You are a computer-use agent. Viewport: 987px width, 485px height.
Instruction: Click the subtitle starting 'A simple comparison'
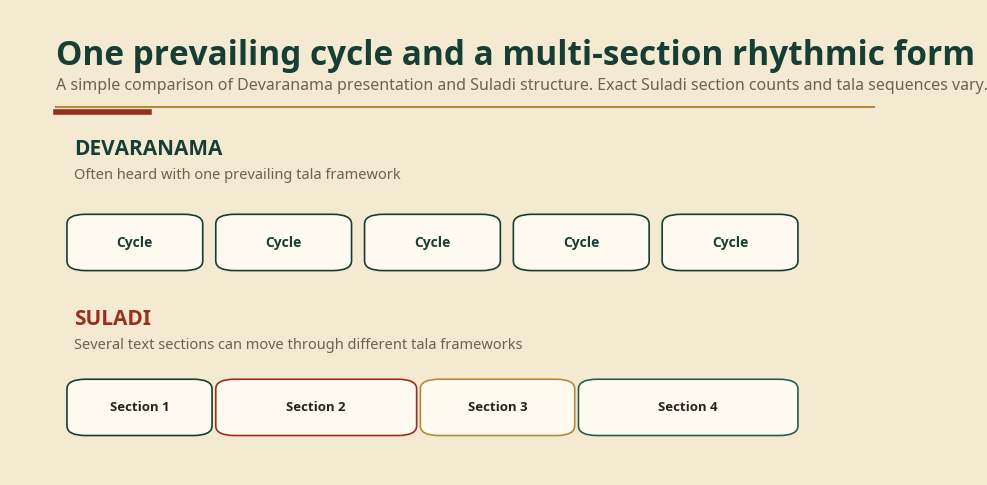(521, 84)
